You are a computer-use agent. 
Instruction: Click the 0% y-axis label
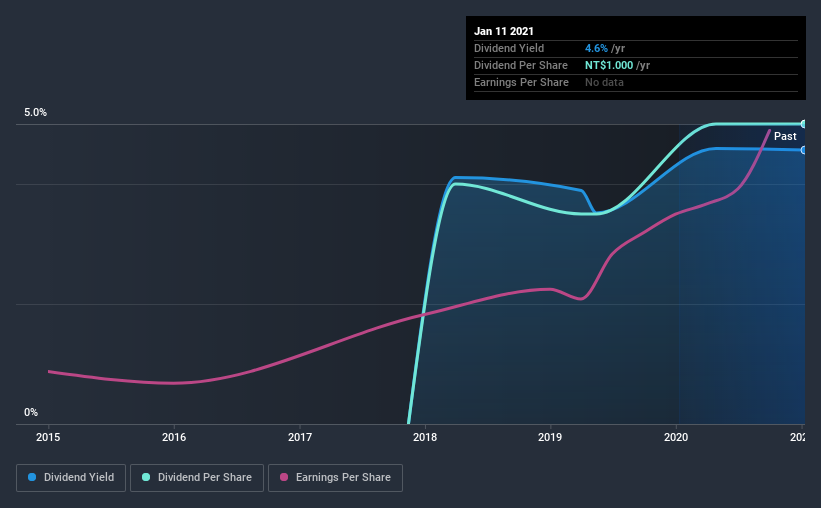pos(31,412)
